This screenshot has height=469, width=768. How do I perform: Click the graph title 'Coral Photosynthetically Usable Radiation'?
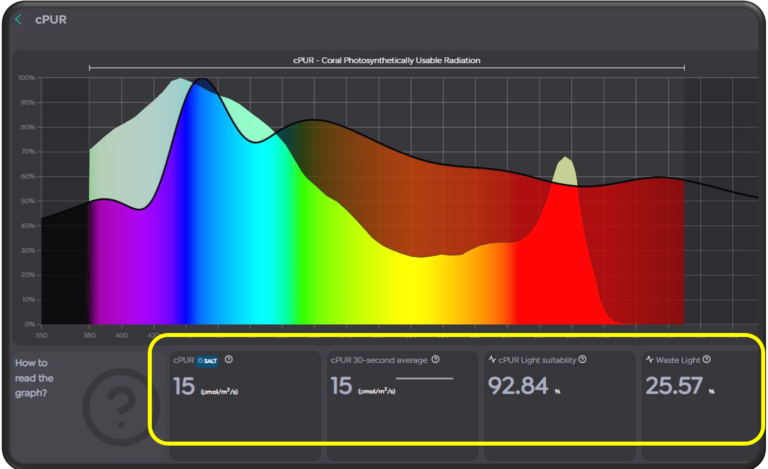point(386,60)
